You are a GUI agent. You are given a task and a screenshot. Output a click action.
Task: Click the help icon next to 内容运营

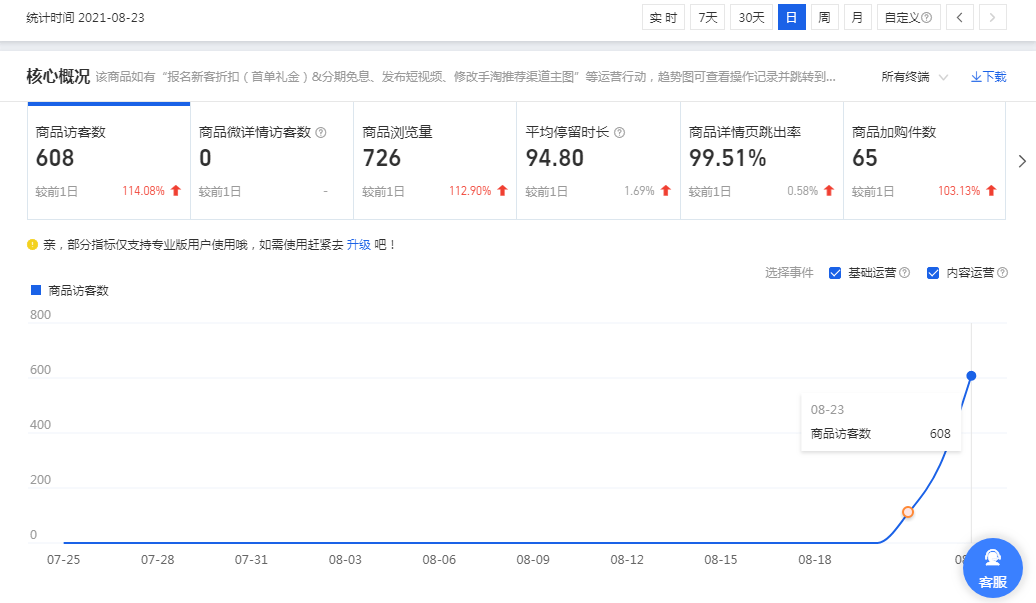click(1002, 273)
